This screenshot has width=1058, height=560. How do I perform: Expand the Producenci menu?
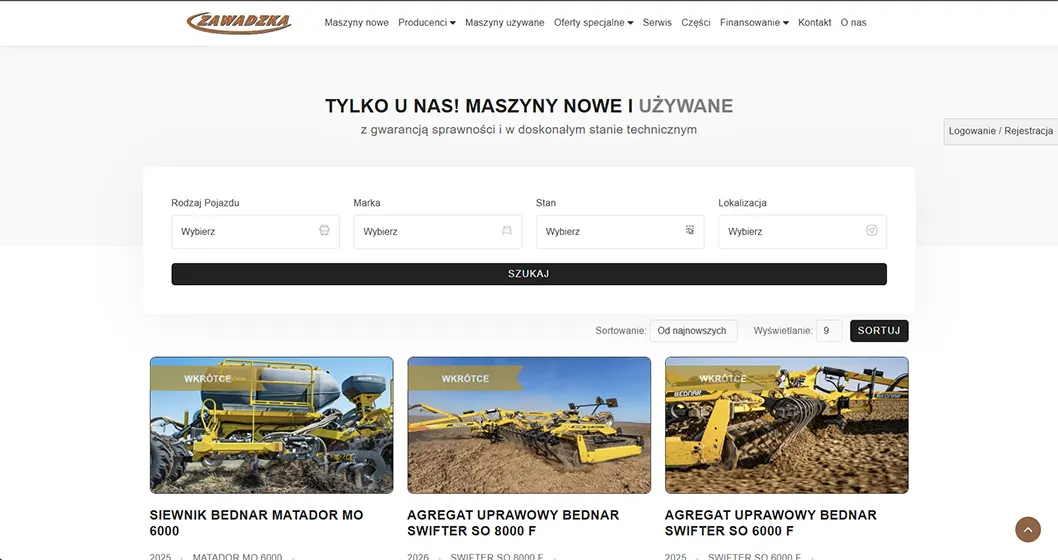tap(426, 22)
